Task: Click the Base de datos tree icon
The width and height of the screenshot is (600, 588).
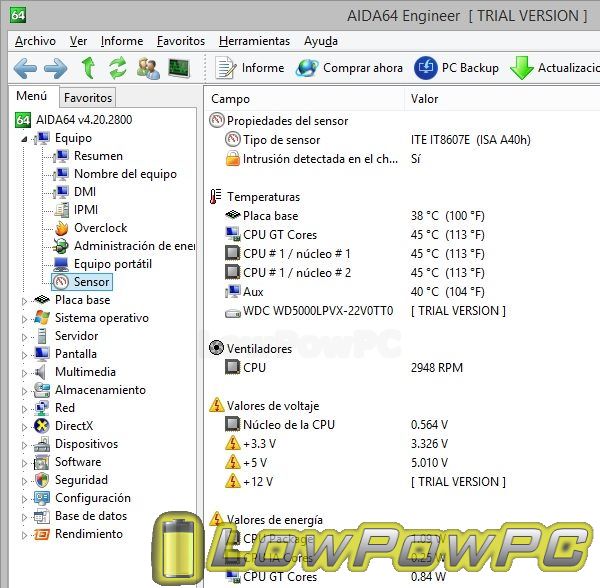Action: (x=42, y=516)
